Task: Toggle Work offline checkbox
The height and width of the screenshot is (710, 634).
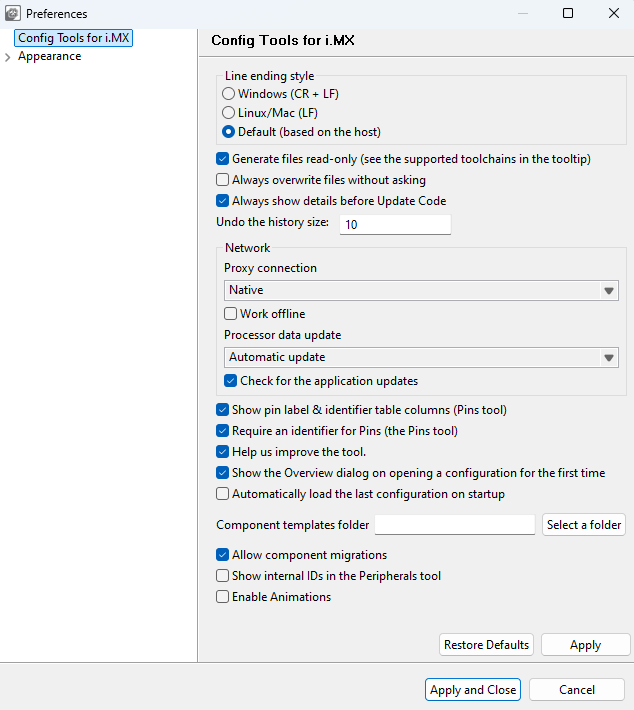Action: (x=231, y=314)
